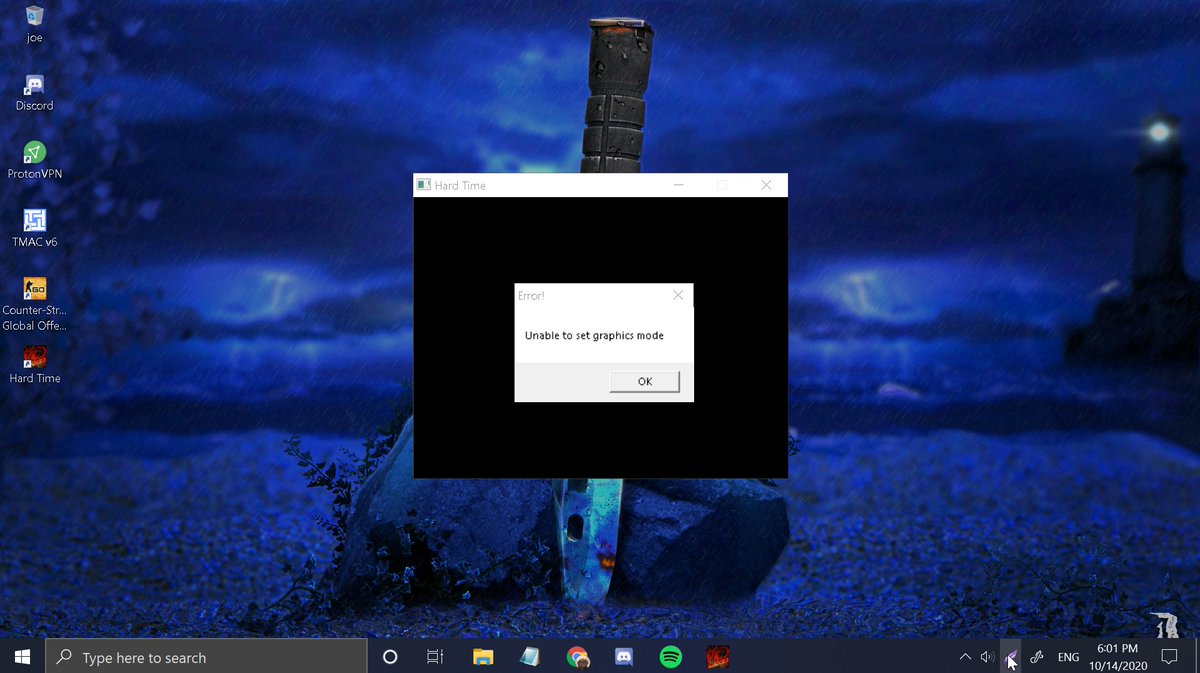Screen dimensions: 1200x673
Task: Open the clock showing 6:01 PM
Action: pyautogui.click(x=1118, y=657)
